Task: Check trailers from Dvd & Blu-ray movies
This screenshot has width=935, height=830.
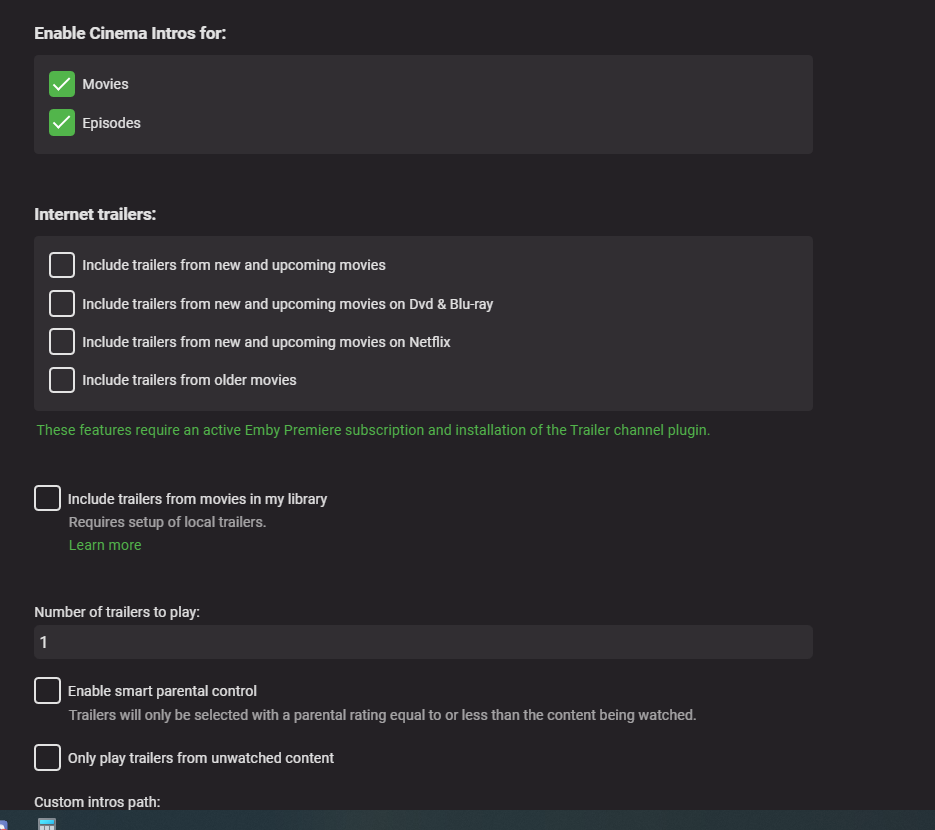Action: point(62,303)
